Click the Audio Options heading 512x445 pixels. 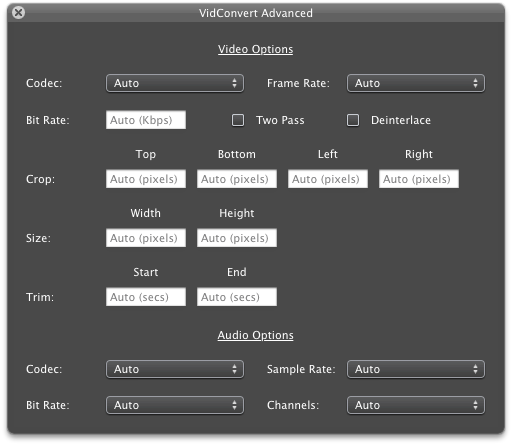click(x=256, y=335)
